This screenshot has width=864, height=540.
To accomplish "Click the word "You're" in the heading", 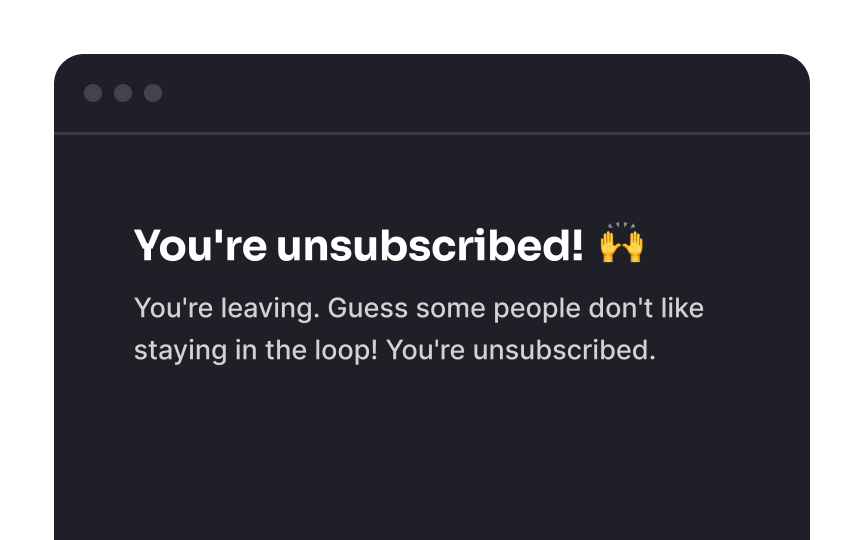I will [201, 245].
